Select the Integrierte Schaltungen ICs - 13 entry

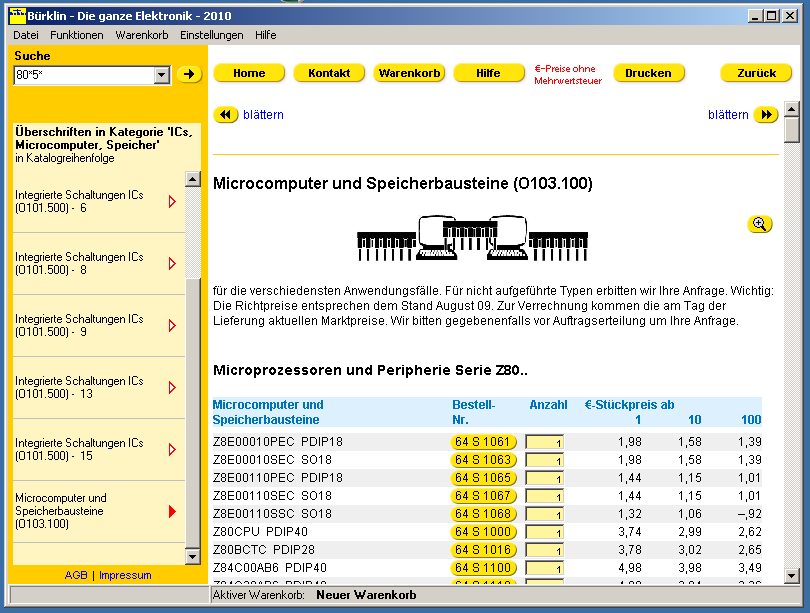tap(99, 387)
